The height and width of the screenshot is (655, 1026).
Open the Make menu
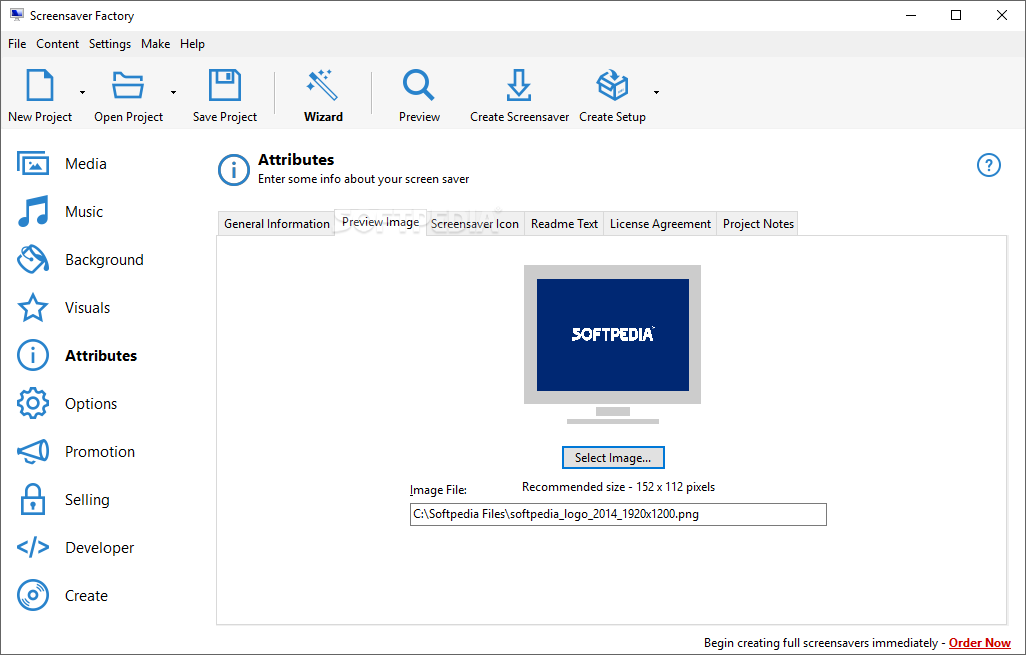click(x=156, y=44)
